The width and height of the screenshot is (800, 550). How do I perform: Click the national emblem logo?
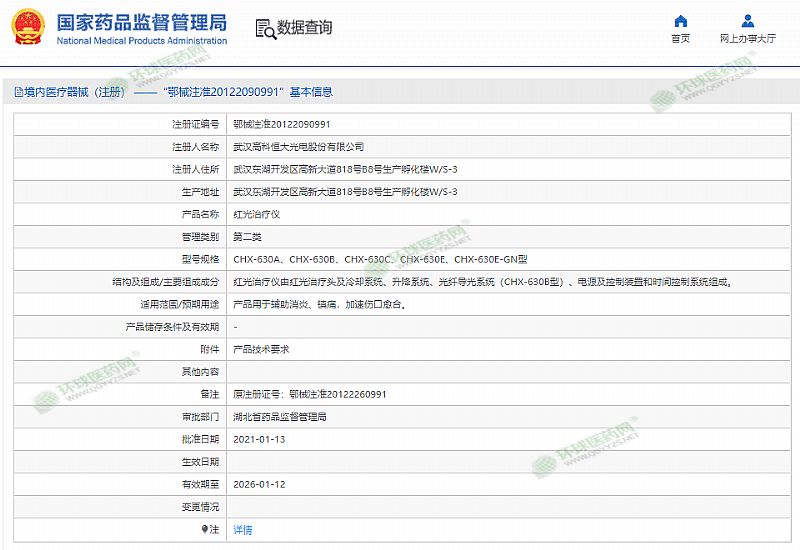coord(29,28)
